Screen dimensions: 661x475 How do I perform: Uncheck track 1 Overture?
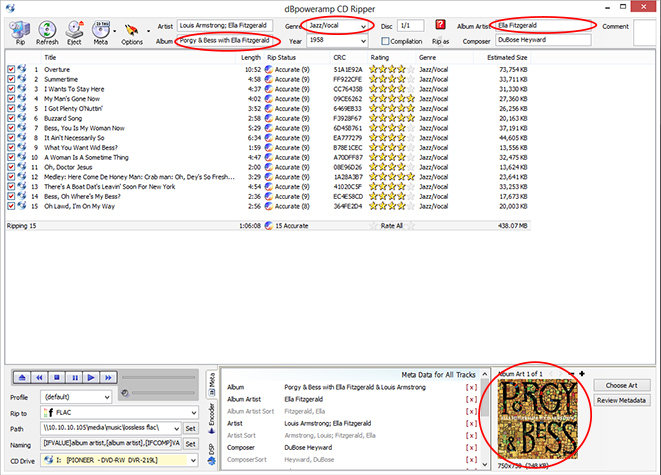pos(11,69)
